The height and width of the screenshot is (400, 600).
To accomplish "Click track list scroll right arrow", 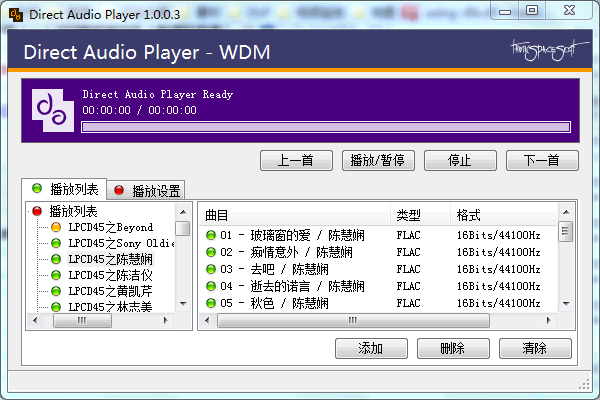I will coord(548,320).
